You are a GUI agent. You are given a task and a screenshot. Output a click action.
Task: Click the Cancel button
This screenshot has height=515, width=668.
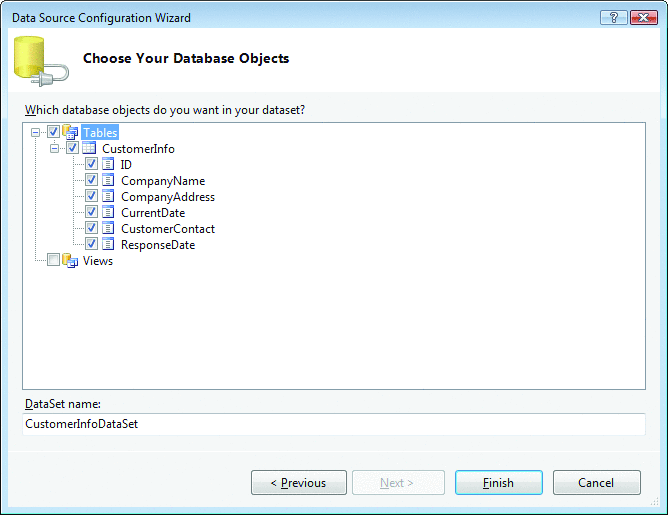click(596, 483)
